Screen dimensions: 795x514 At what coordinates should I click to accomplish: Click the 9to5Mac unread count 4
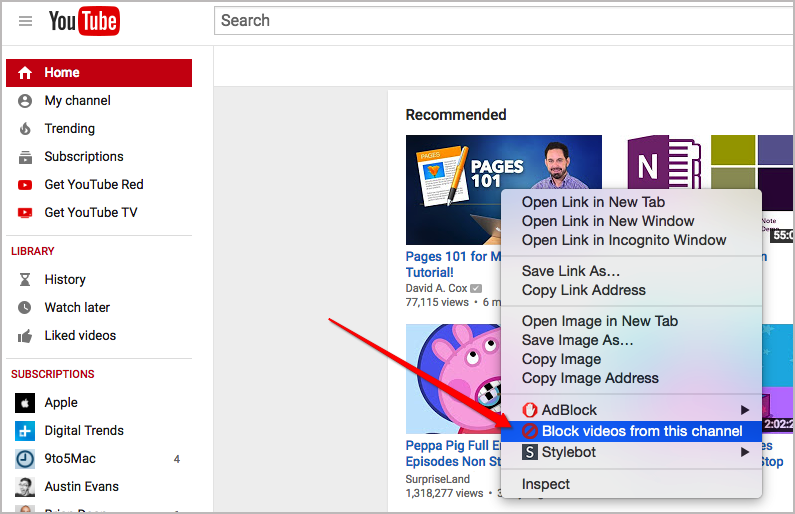point(176,459)
